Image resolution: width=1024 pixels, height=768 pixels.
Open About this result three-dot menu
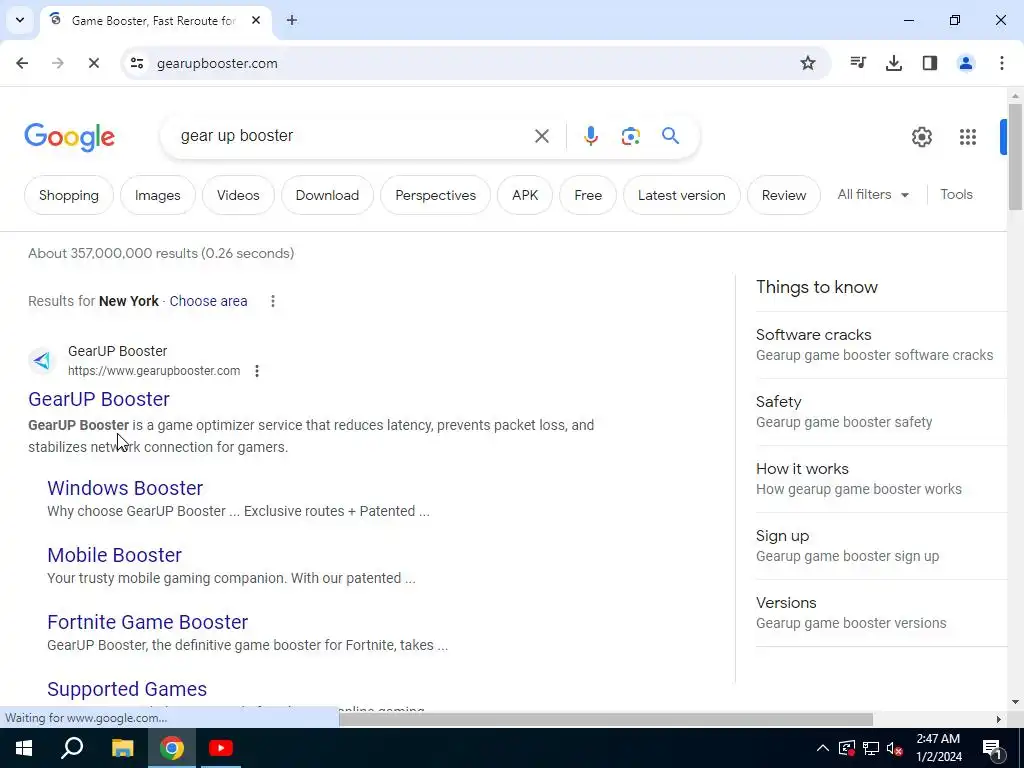tap(257, 371)
